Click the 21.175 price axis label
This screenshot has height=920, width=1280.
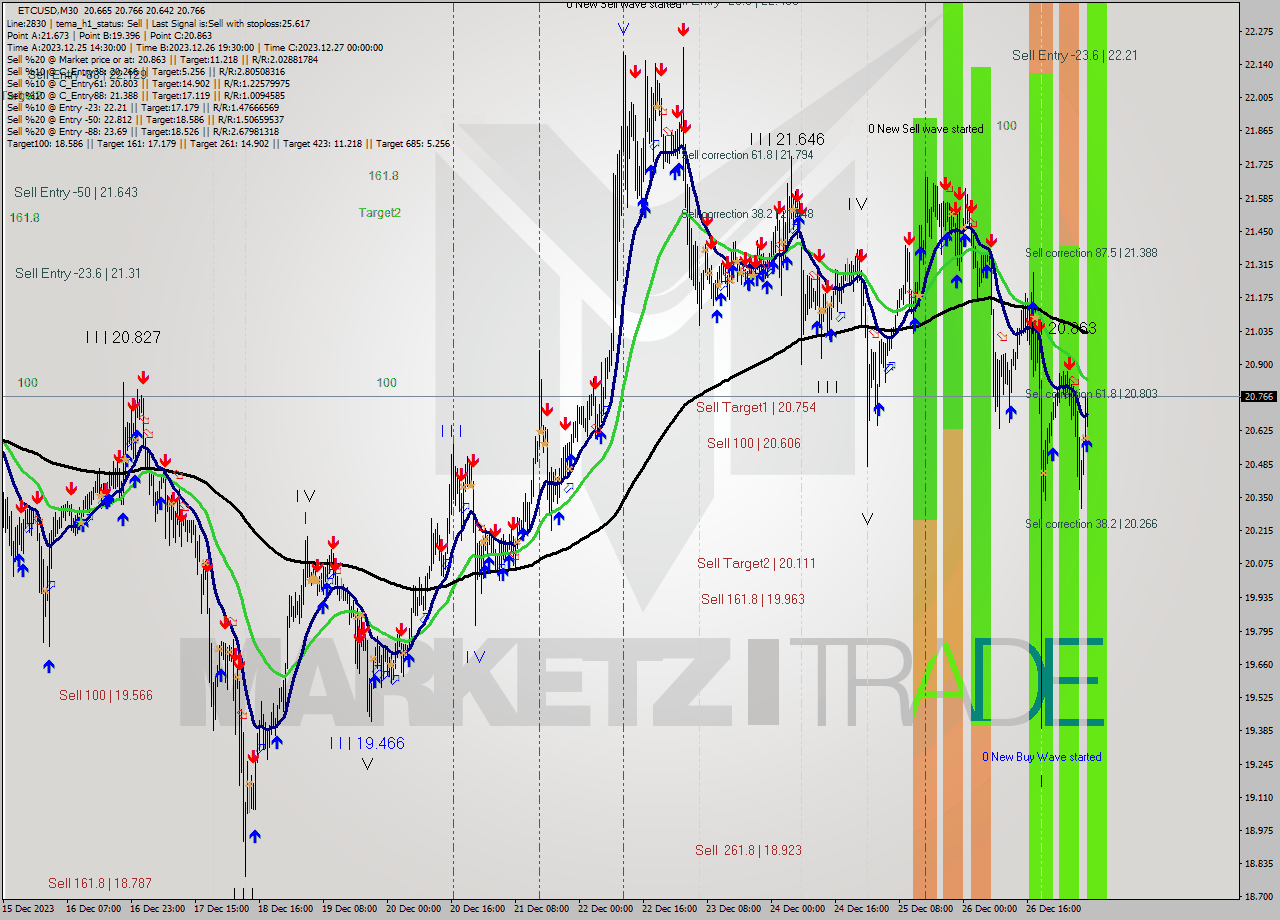coord(1259,297)
